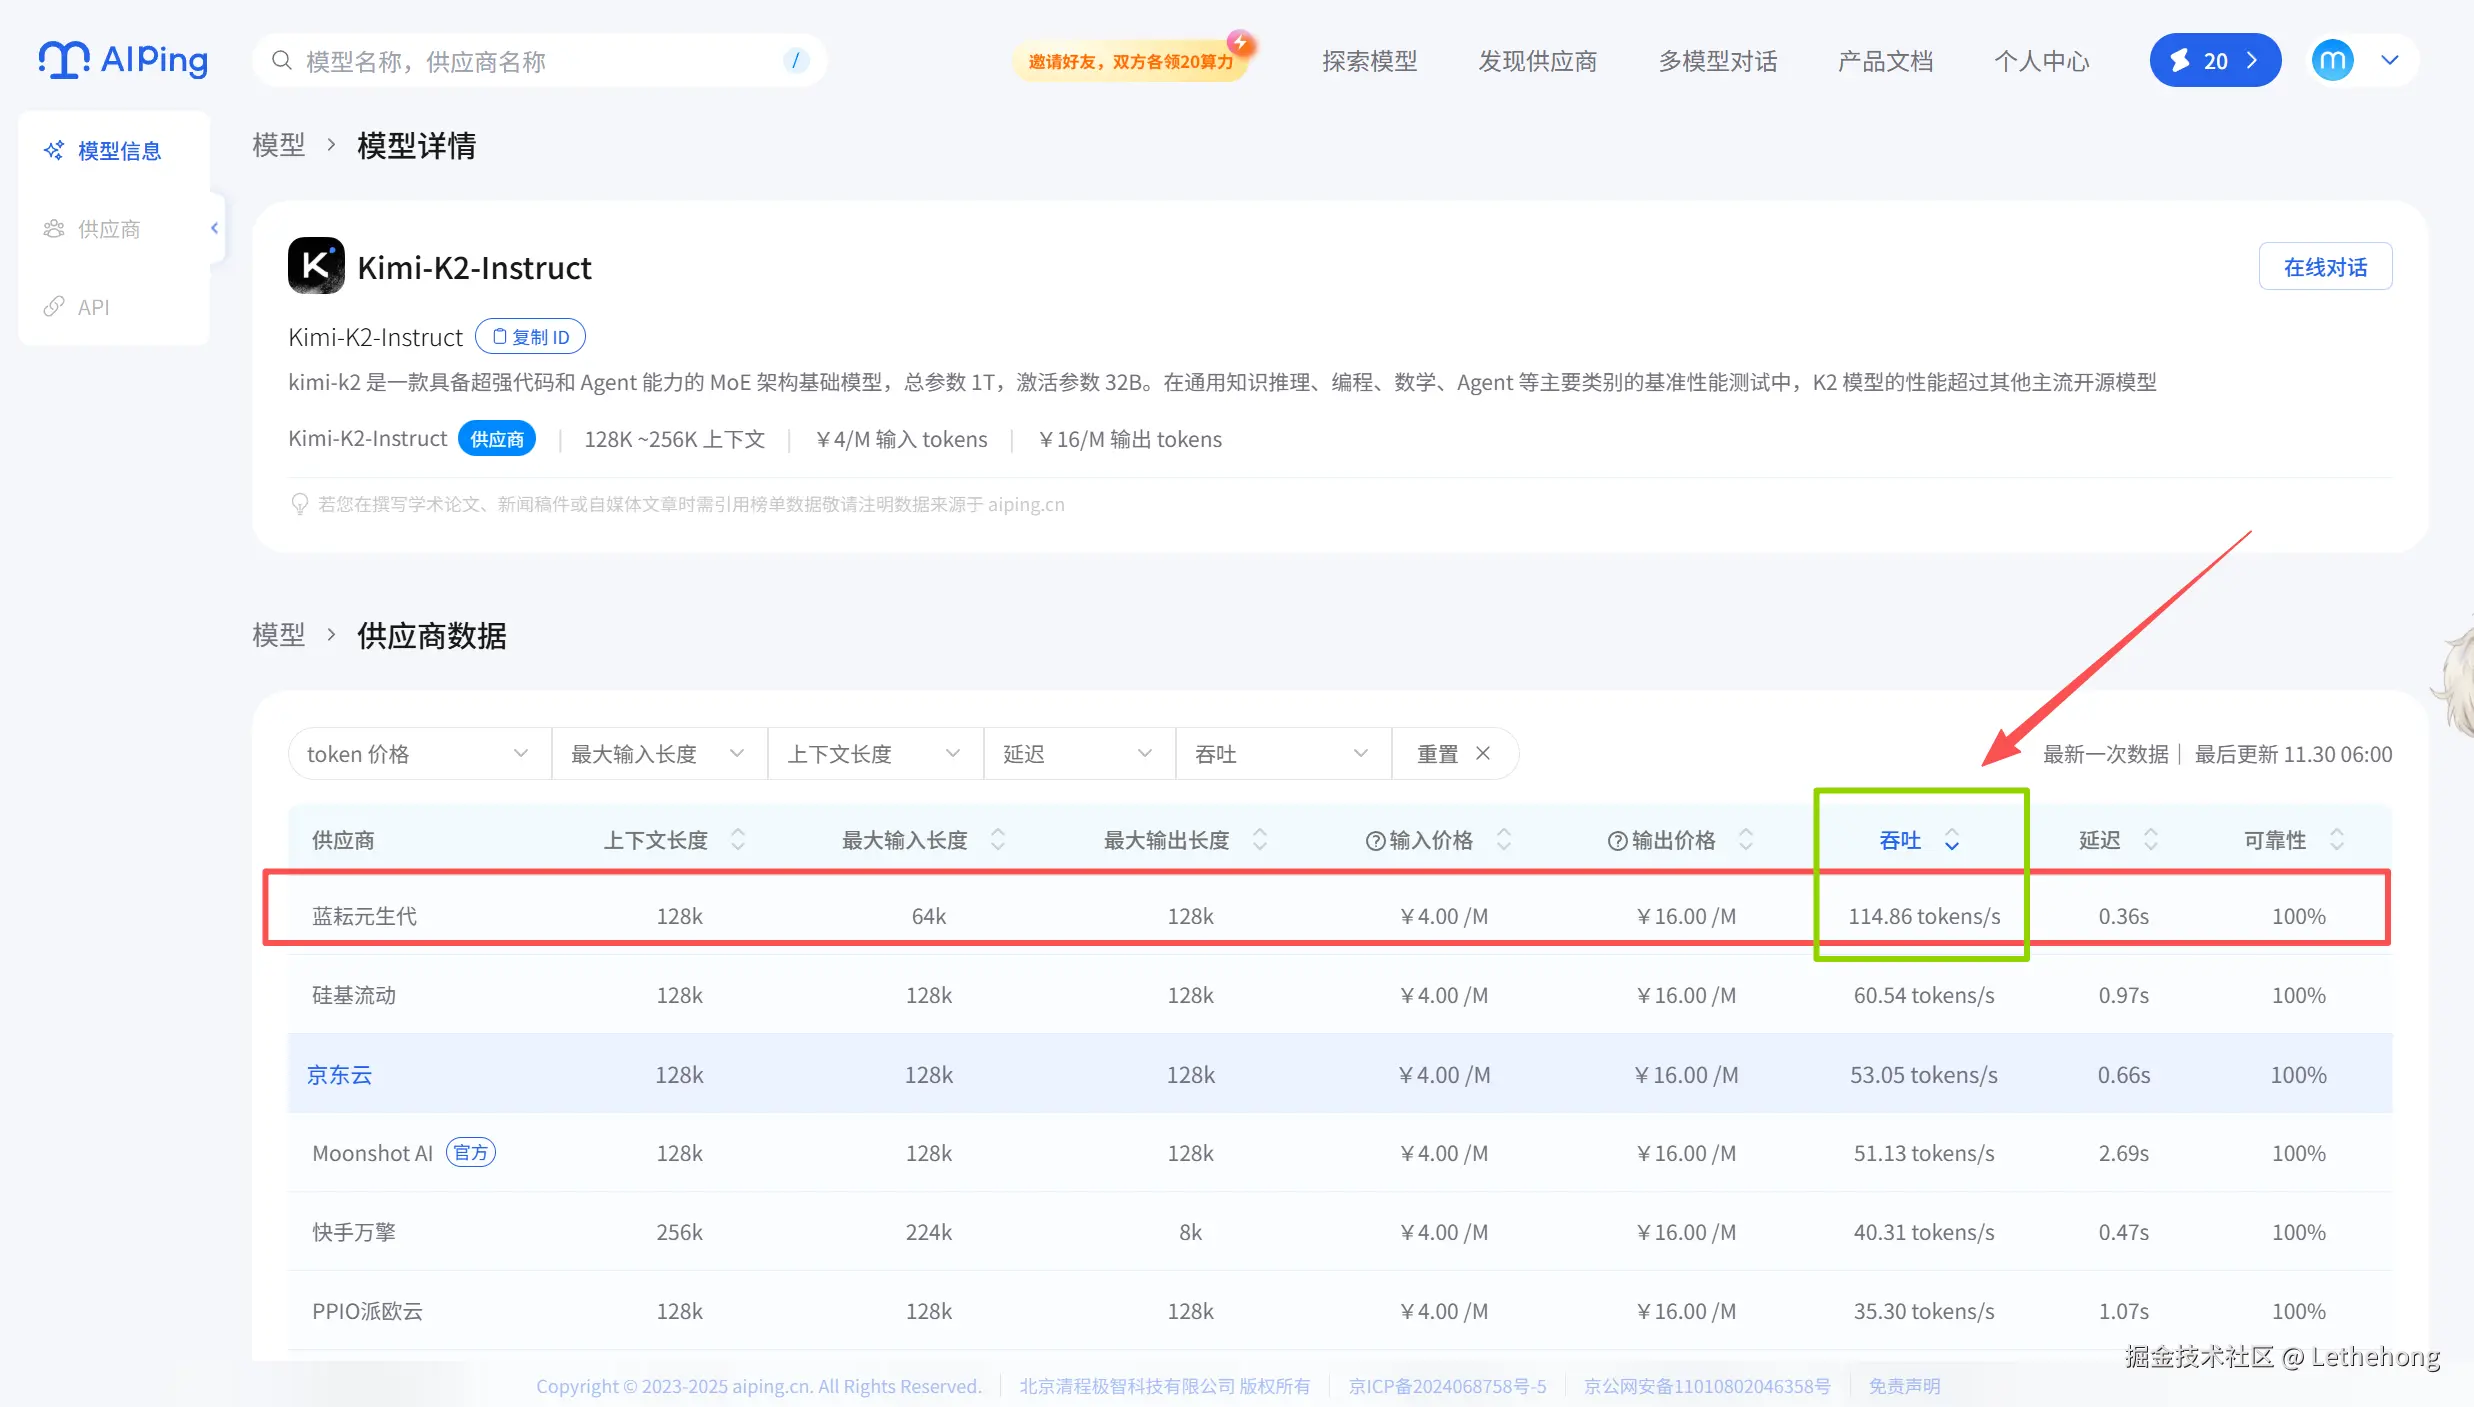Collapse the sidebar with arrow handle
Image resolution: width=2474 pixels, height=1407 pixels.
coord(214,228)
